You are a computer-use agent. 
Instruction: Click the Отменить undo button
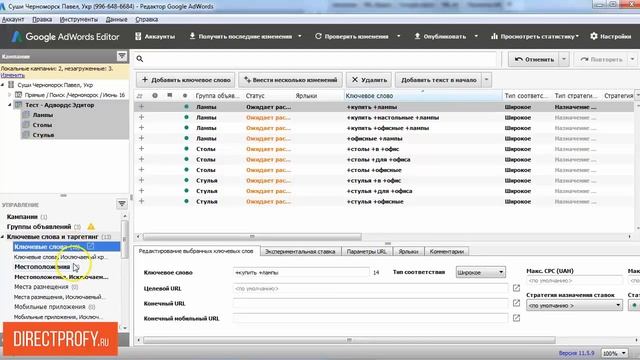pos(534,59)
